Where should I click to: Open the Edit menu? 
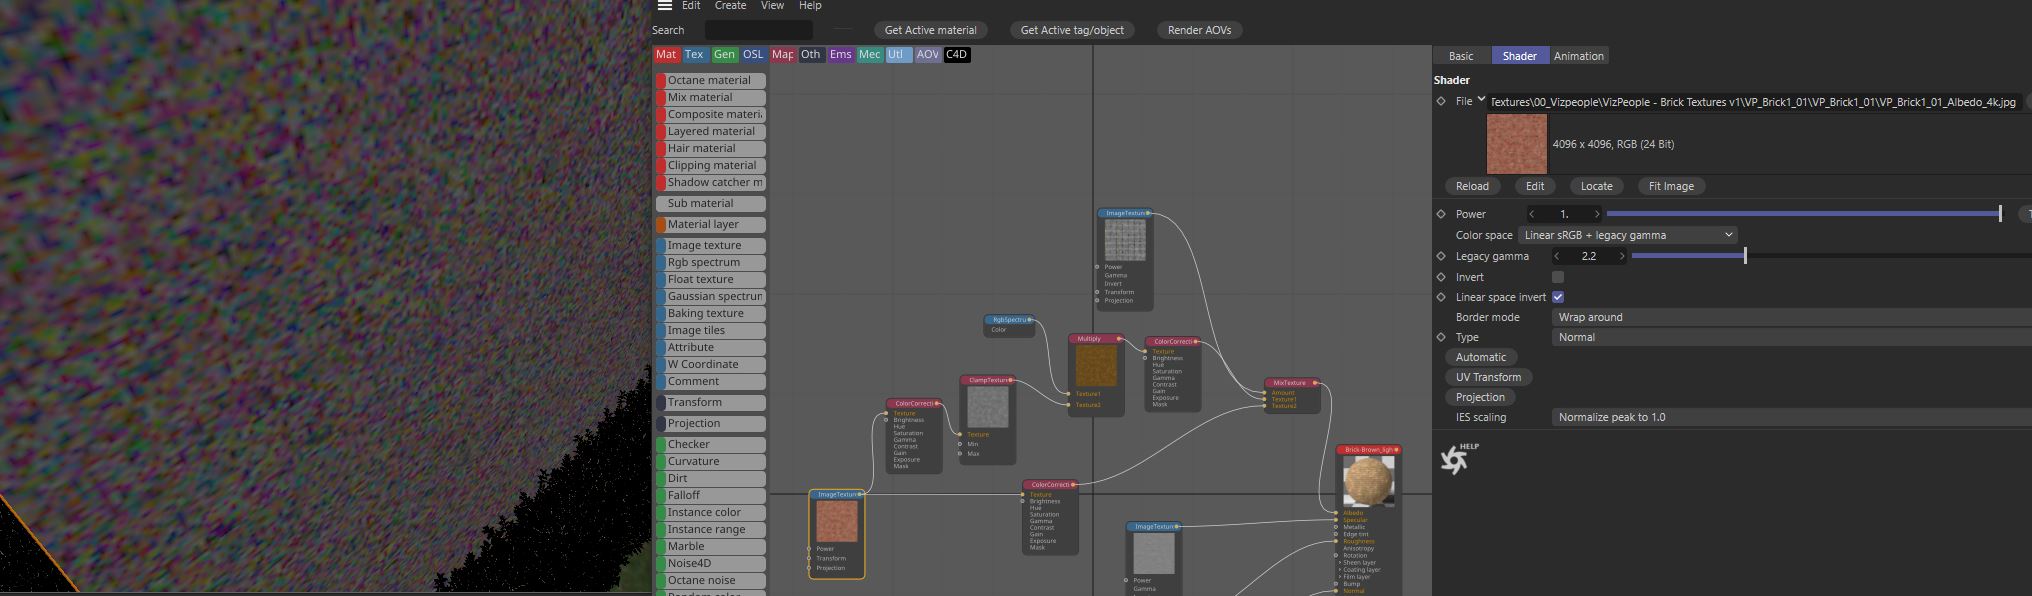(x=691, y=6)
